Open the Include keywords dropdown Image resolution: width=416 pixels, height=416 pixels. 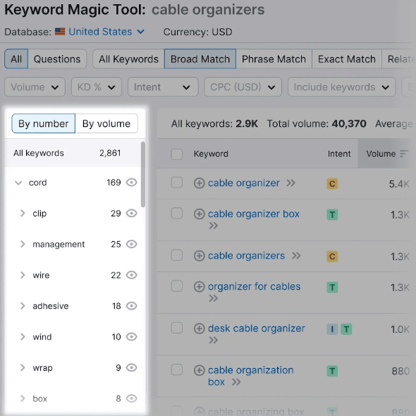click(x=342, y=87)
